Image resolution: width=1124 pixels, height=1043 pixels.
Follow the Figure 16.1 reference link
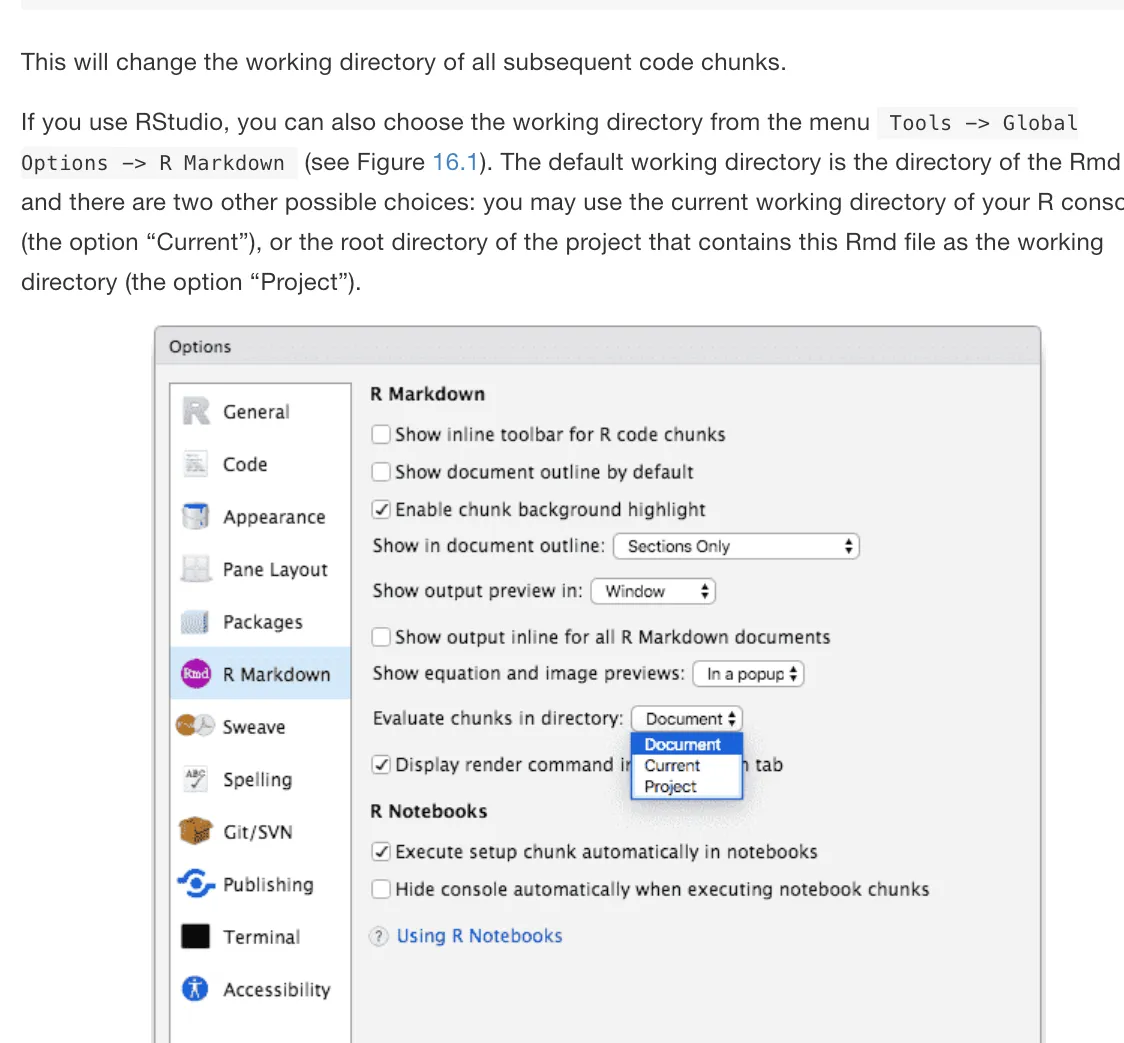[x=454, y=162]
